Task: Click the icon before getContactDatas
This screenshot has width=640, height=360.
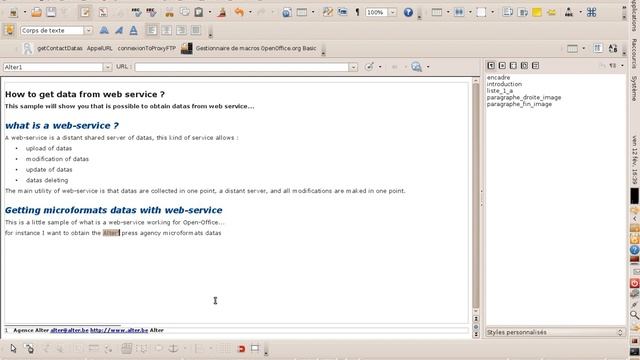Action: pyautogui.click(x=27, y=49)
